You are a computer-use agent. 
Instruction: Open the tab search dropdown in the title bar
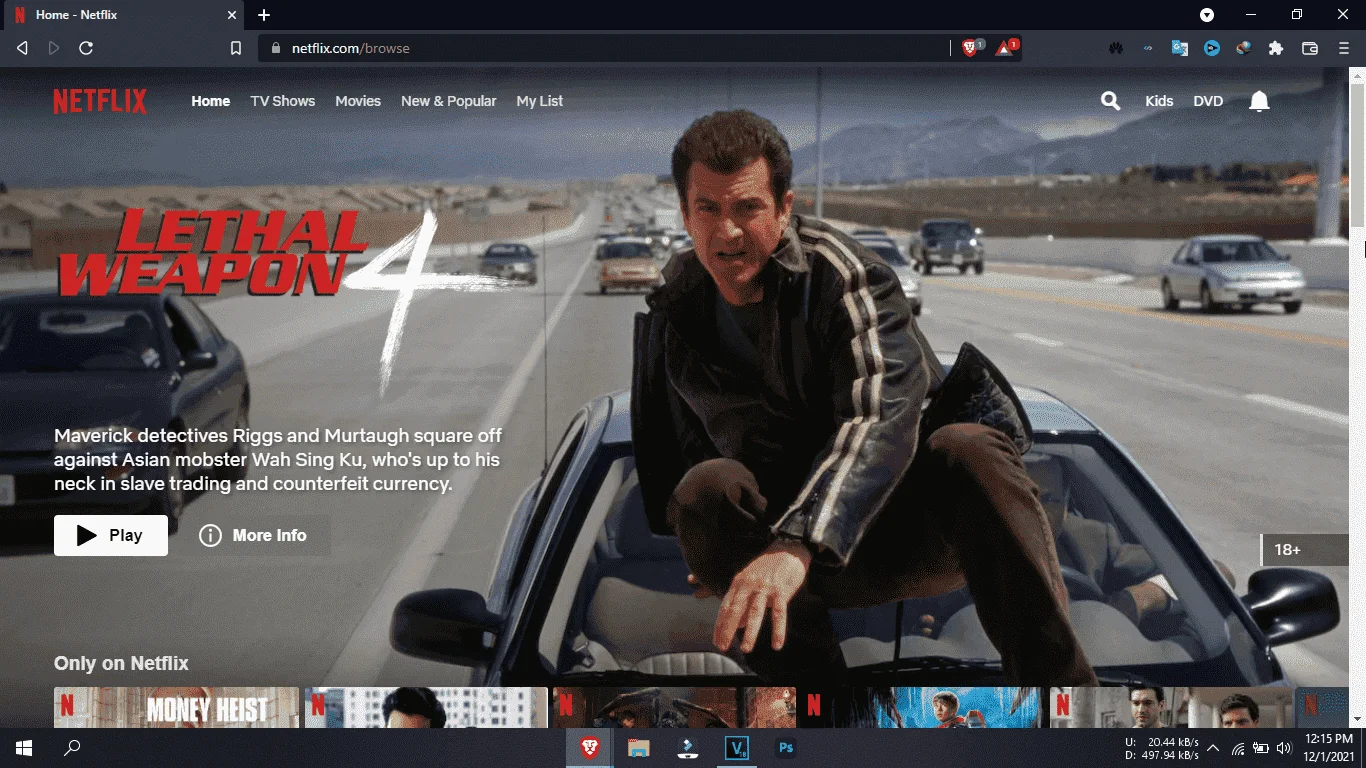(x=1207, y=15)
